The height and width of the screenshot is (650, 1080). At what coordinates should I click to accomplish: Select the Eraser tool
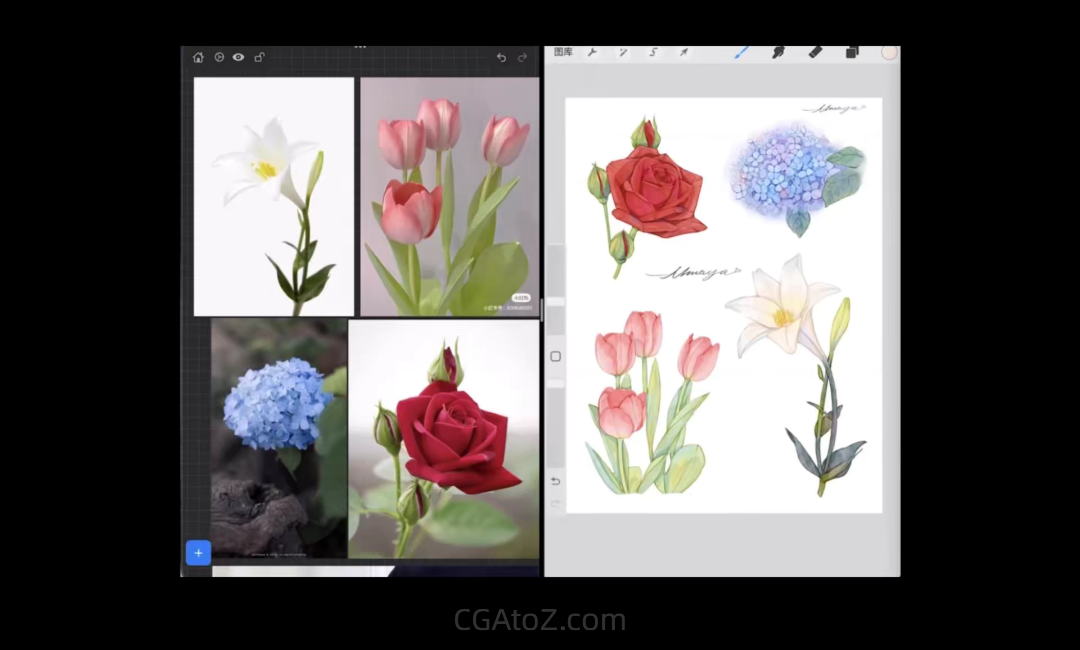(815, 52)
